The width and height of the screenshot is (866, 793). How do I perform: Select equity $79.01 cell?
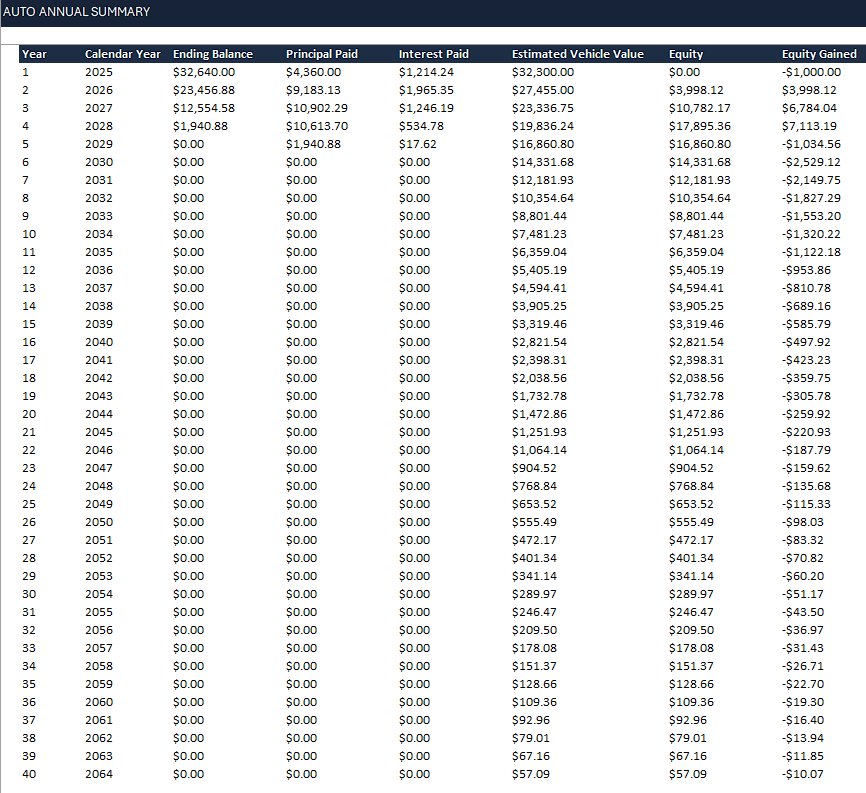point(688,738)
